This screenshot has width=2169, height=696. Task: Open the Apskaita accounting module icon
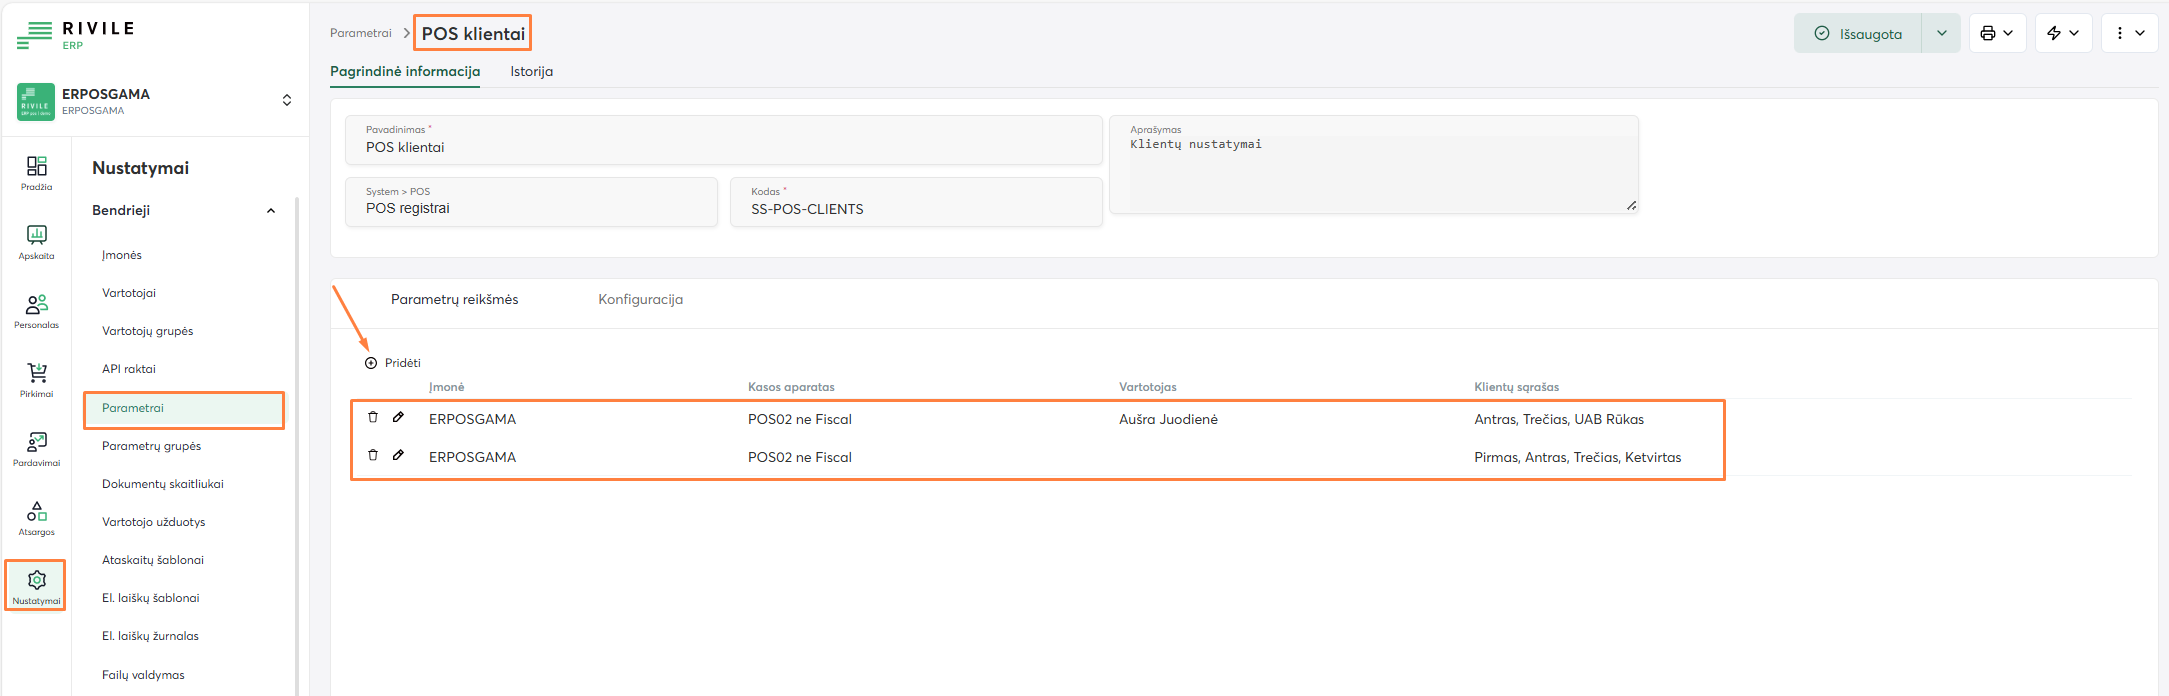36,241
